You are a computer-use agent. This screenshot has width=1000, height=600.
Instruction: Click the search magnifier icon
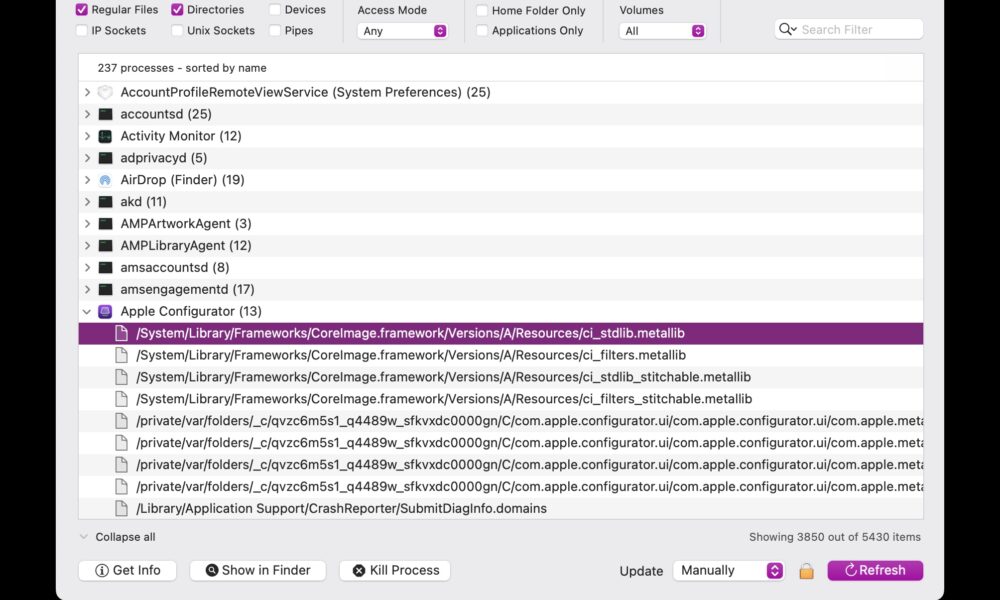point(787,29)
